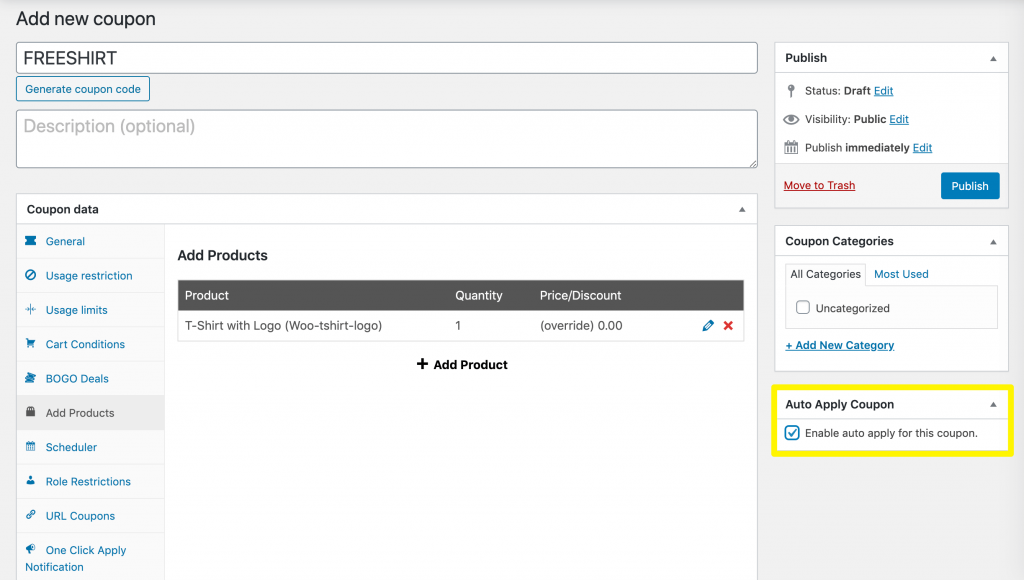Collapse the Auto Apply Coupon panel
Screen dimensions: 1024x580
[x=993, y=405]
